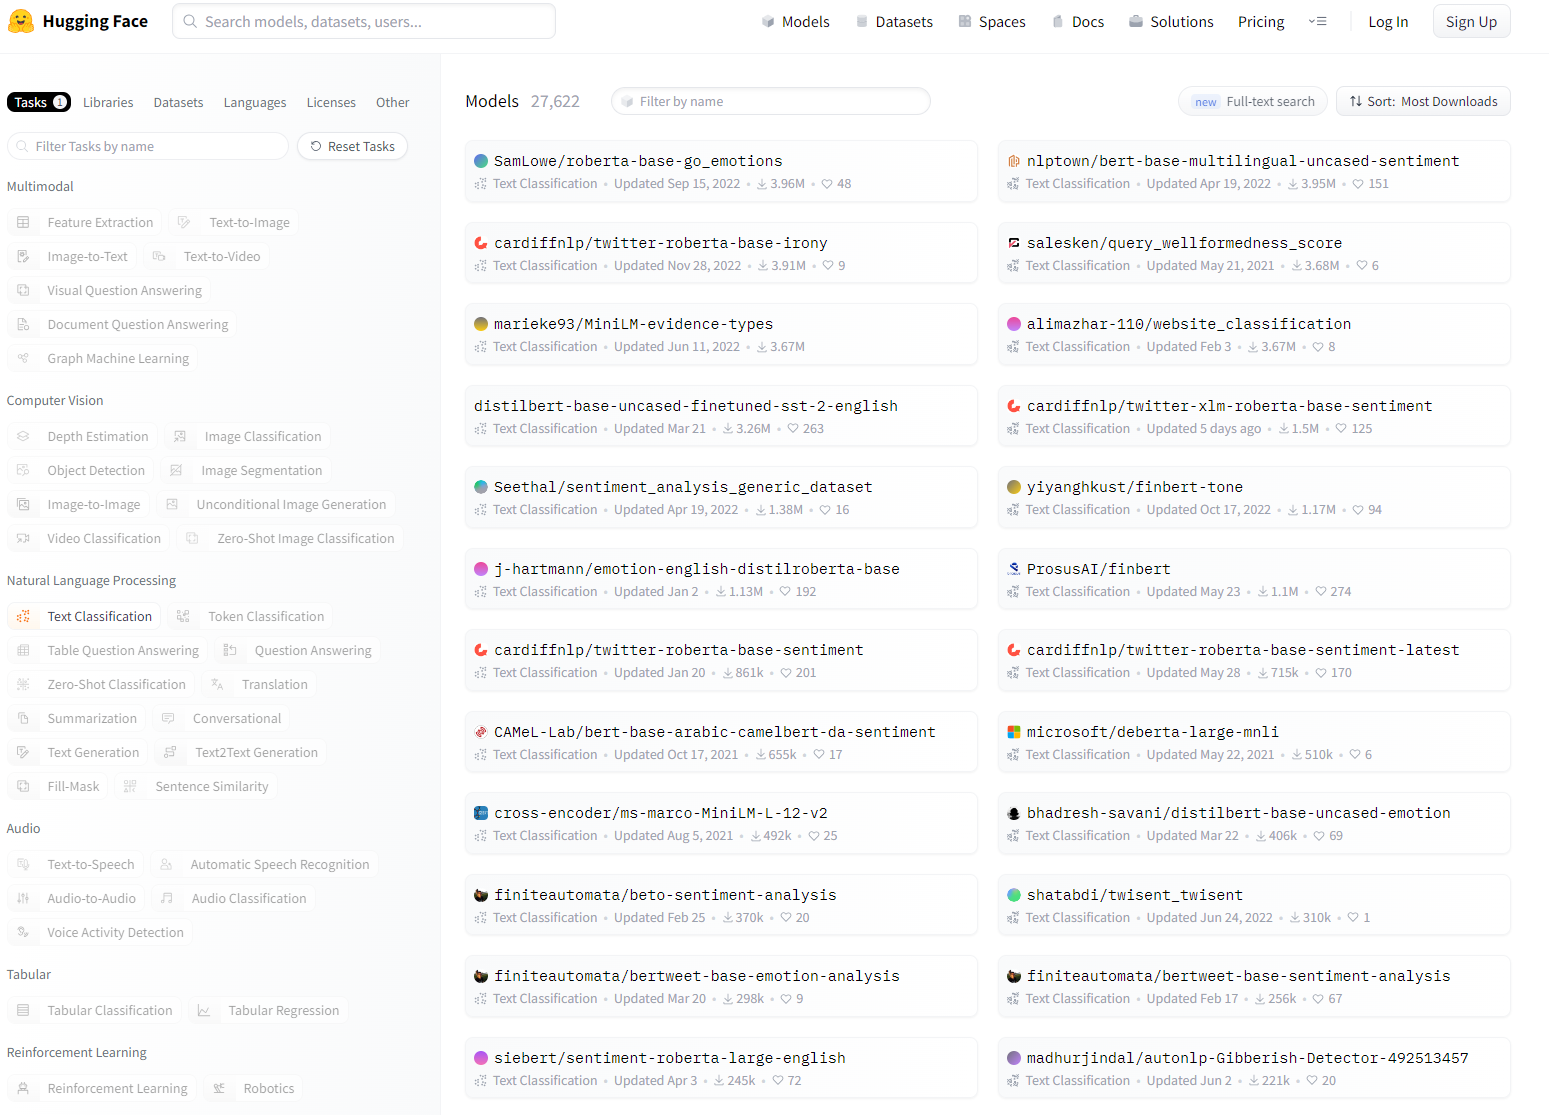
Task: Open the Models navigation item
Action: [796, 21]
